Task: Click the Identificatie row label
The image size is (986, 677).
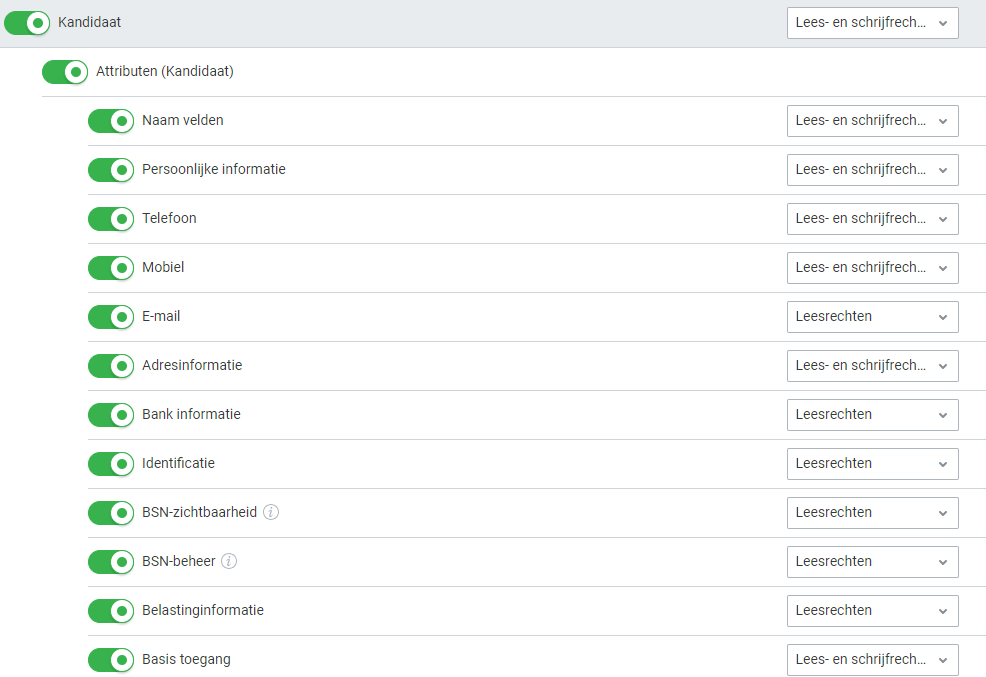Action: point(178,464)
